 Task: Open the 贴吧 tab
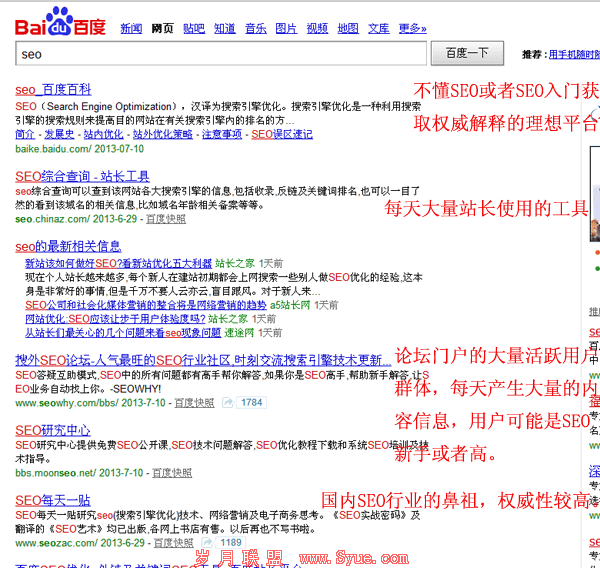(194, 28)
